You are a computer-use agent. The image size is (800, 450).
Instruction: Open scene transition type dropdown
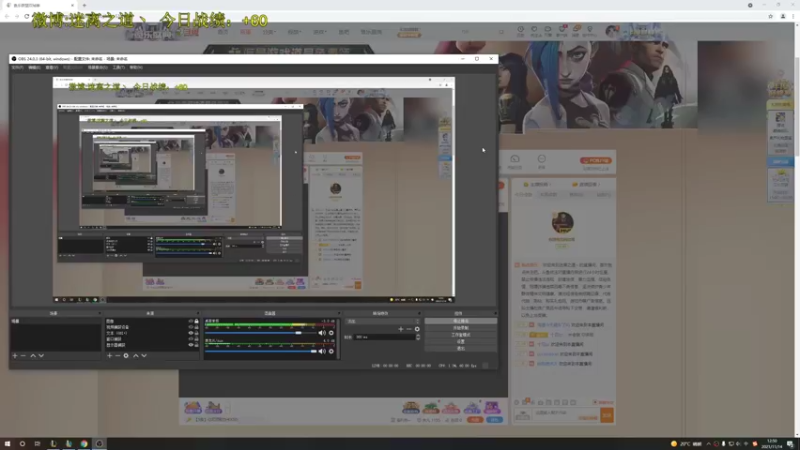[x=383, y=321]
